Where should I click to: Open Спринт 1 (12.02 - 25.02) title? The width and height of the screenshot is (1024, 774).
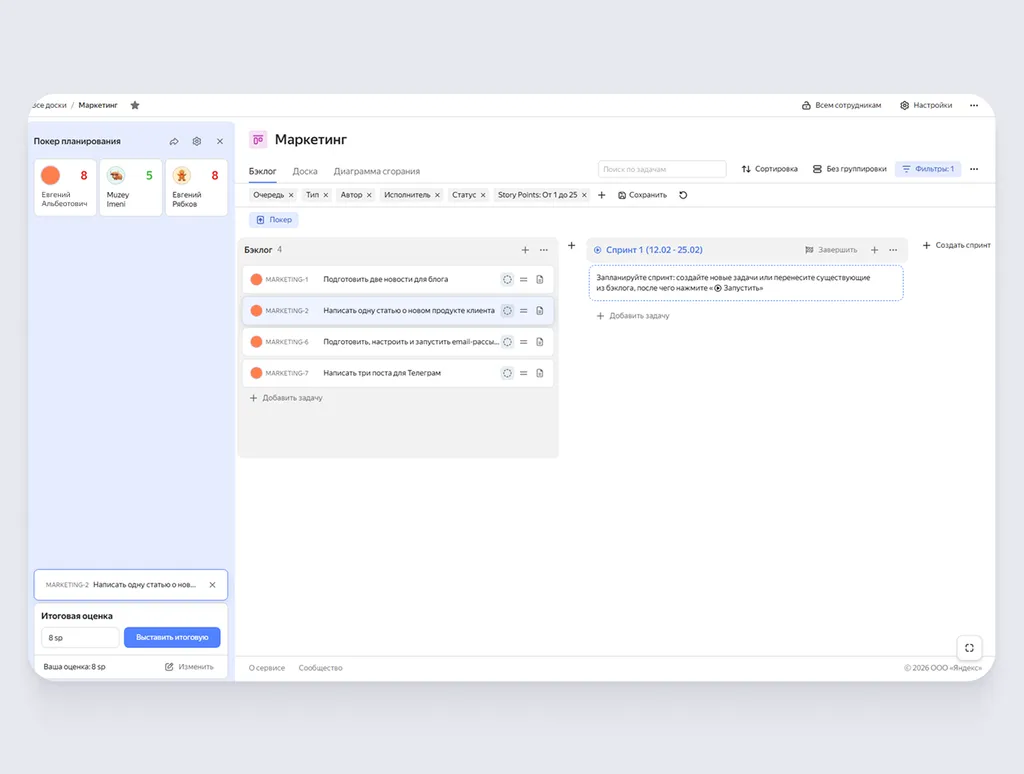point(654,250)
